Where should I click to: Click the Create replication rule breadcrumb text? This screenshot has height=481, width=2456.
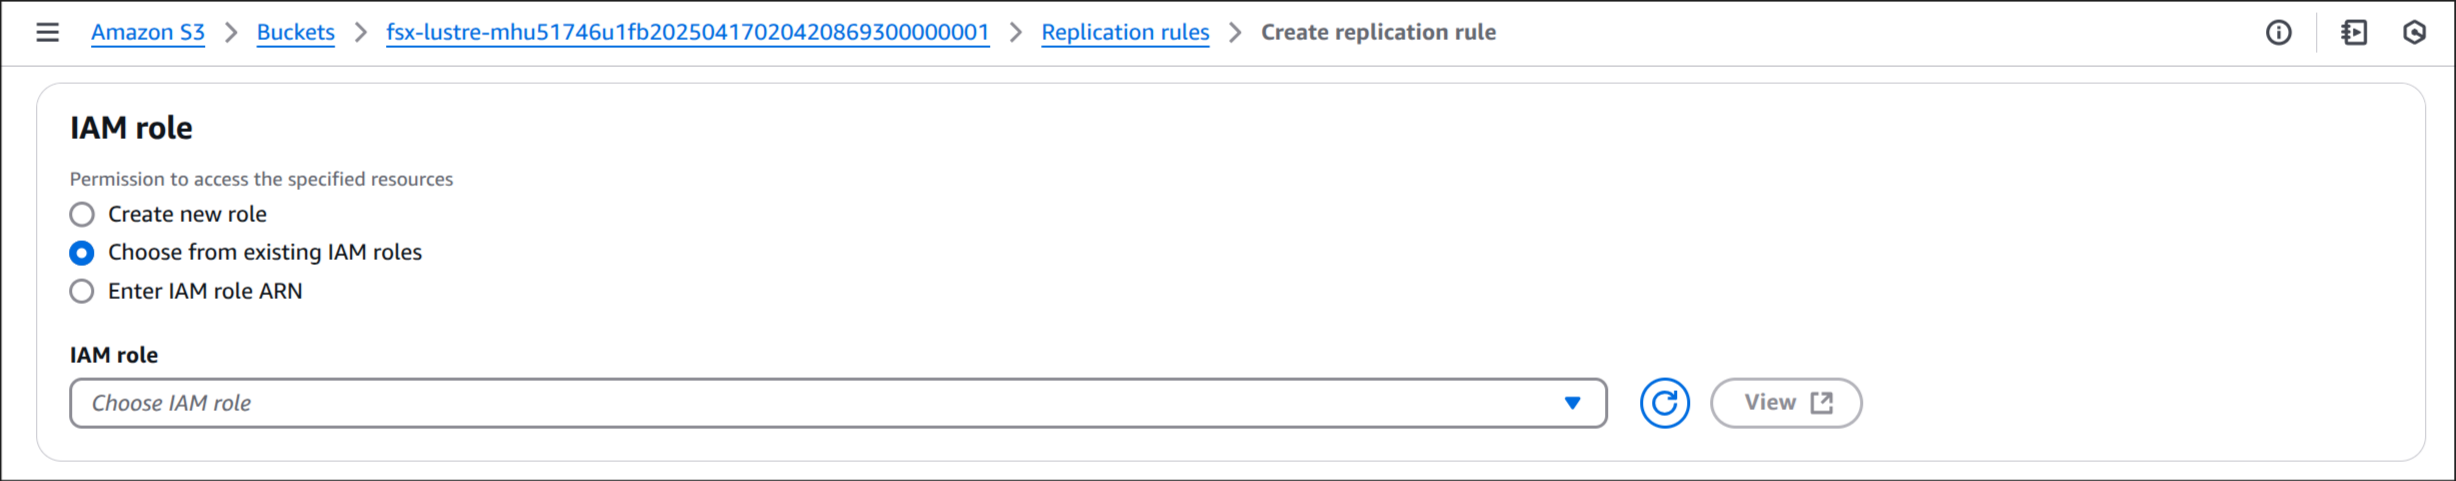pos(1378,32)
